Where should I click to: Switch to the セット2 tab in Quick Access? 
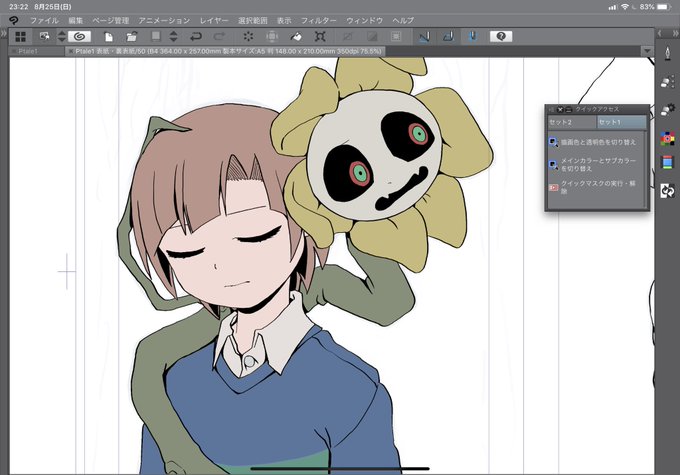click(x=572, y=122)
